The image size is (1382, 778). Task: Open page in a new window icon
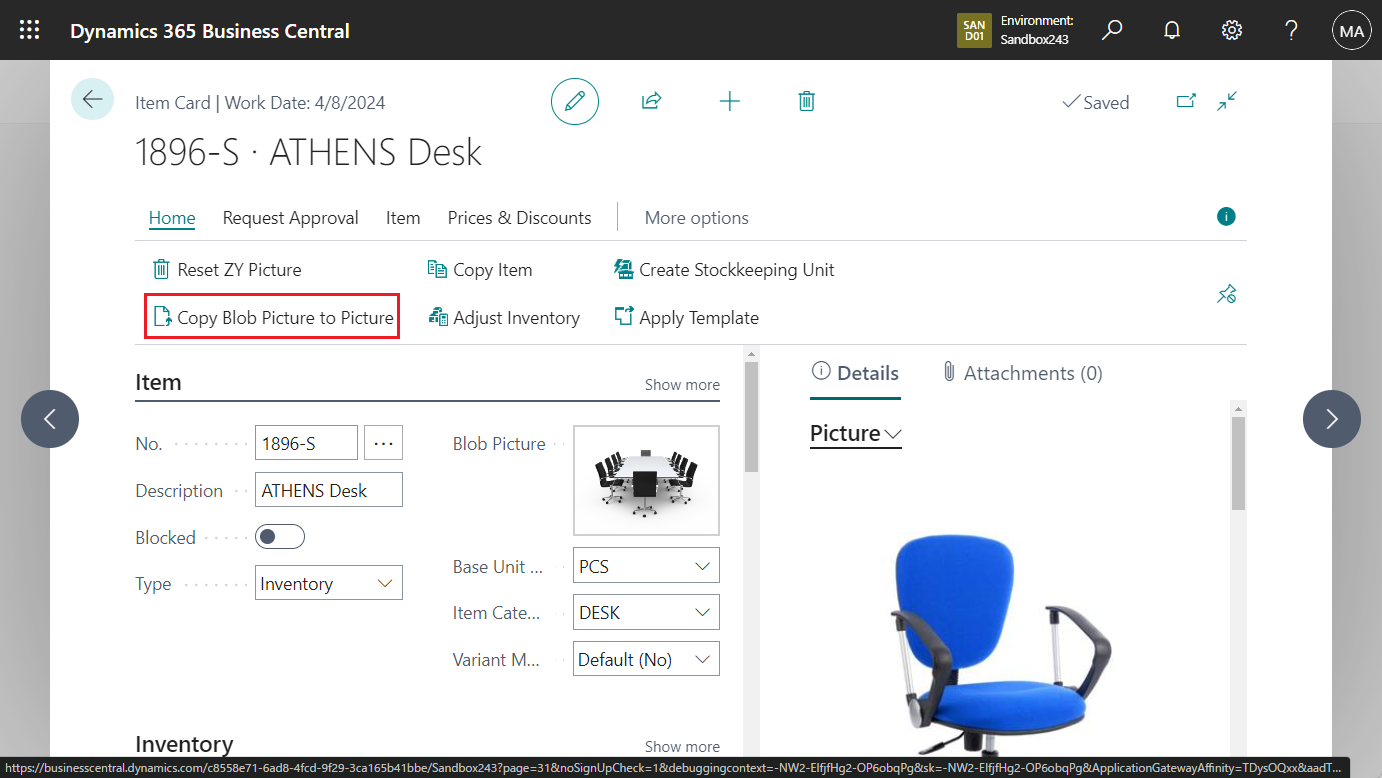coord(1186,101)
